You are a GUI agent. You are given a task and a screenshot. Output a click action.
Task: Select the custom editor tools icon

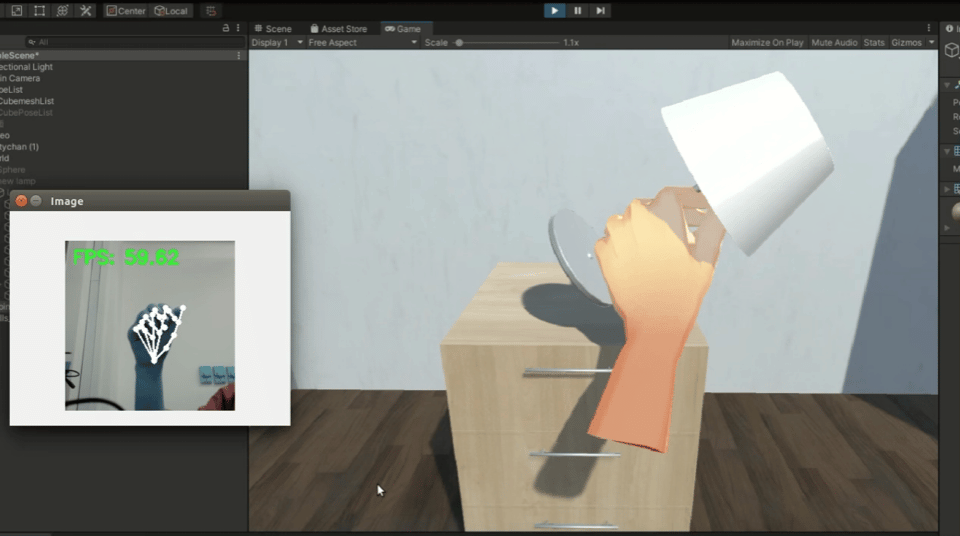coord(86,10)
